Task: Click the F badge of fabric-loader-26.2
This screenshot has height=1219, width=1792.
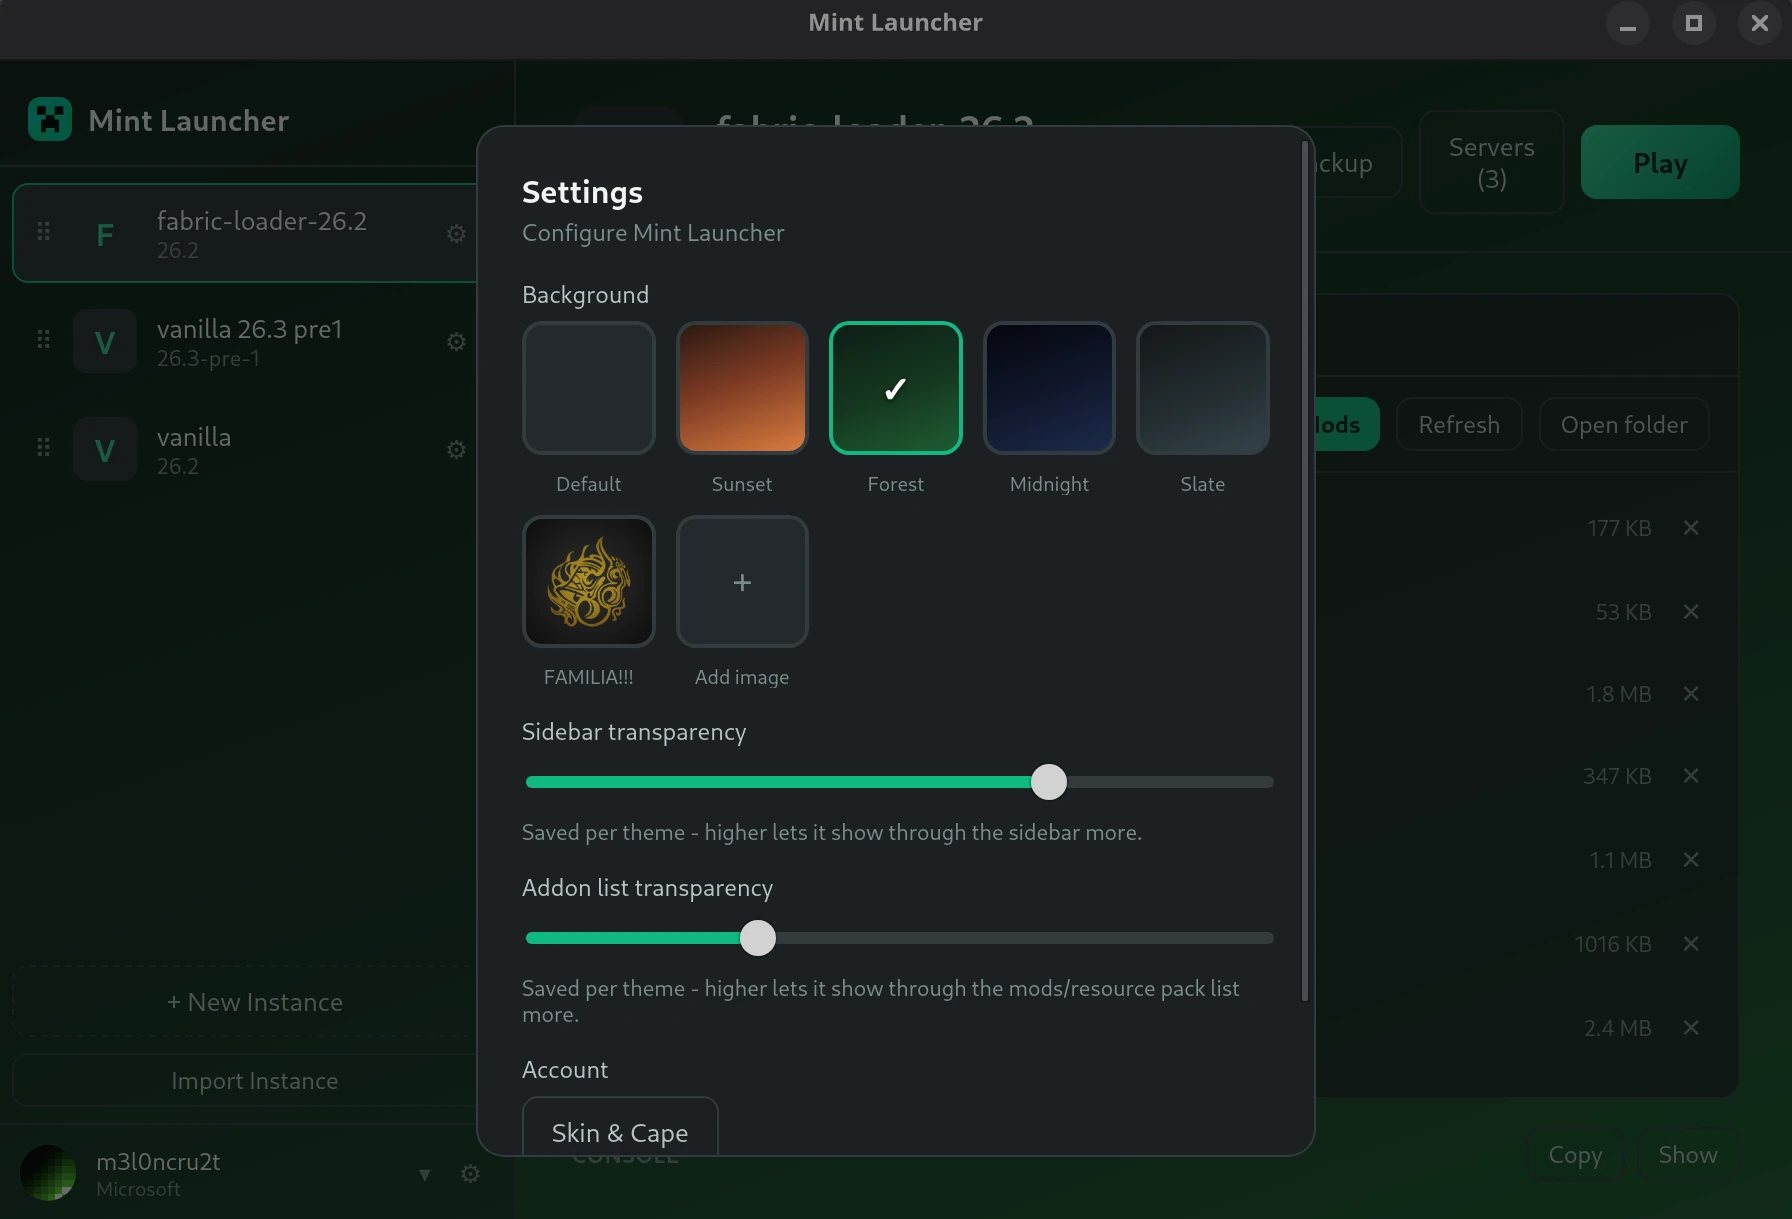Action: (x=105, y=234)
